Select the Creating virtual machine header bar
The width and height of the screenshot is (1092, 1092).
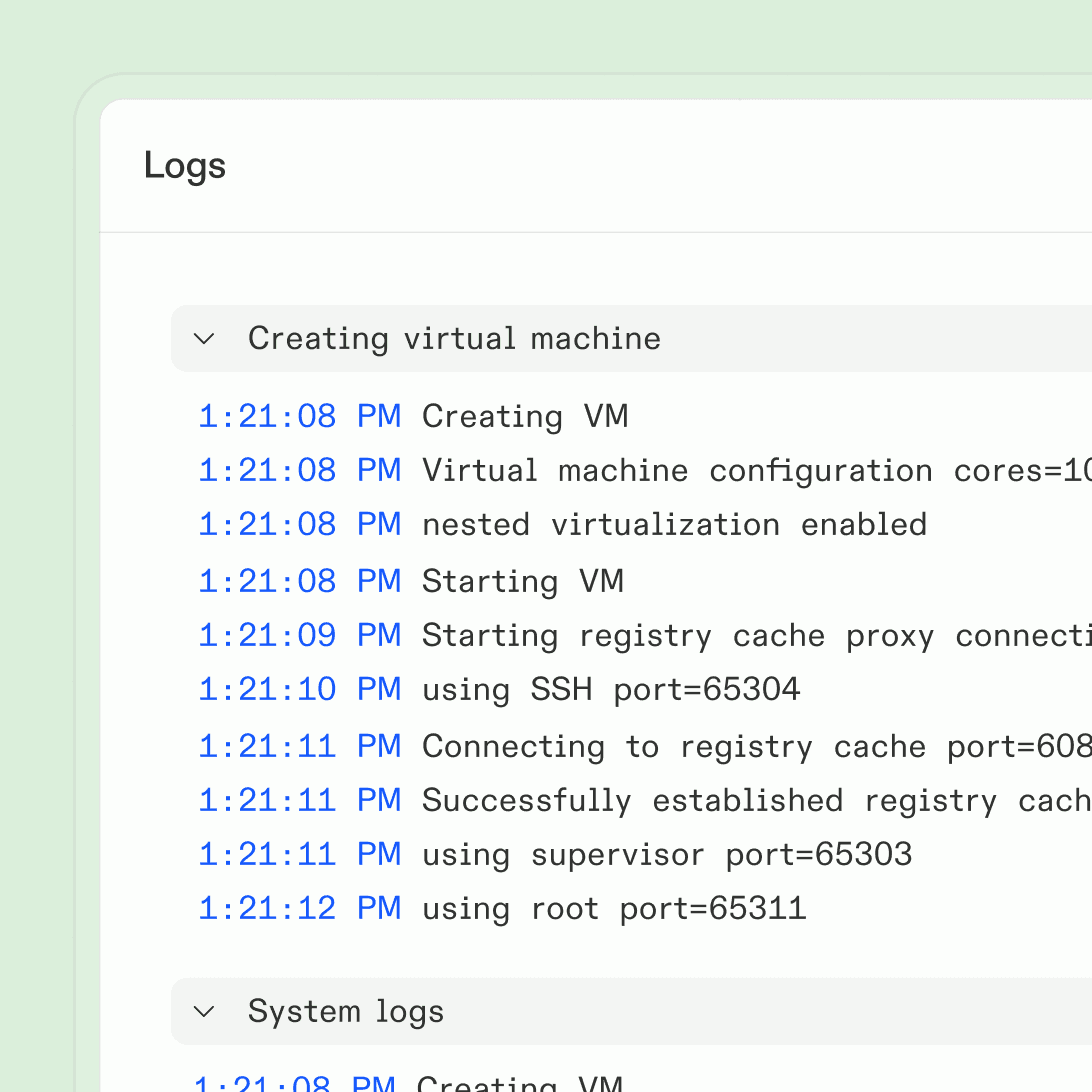coord(454,338)
